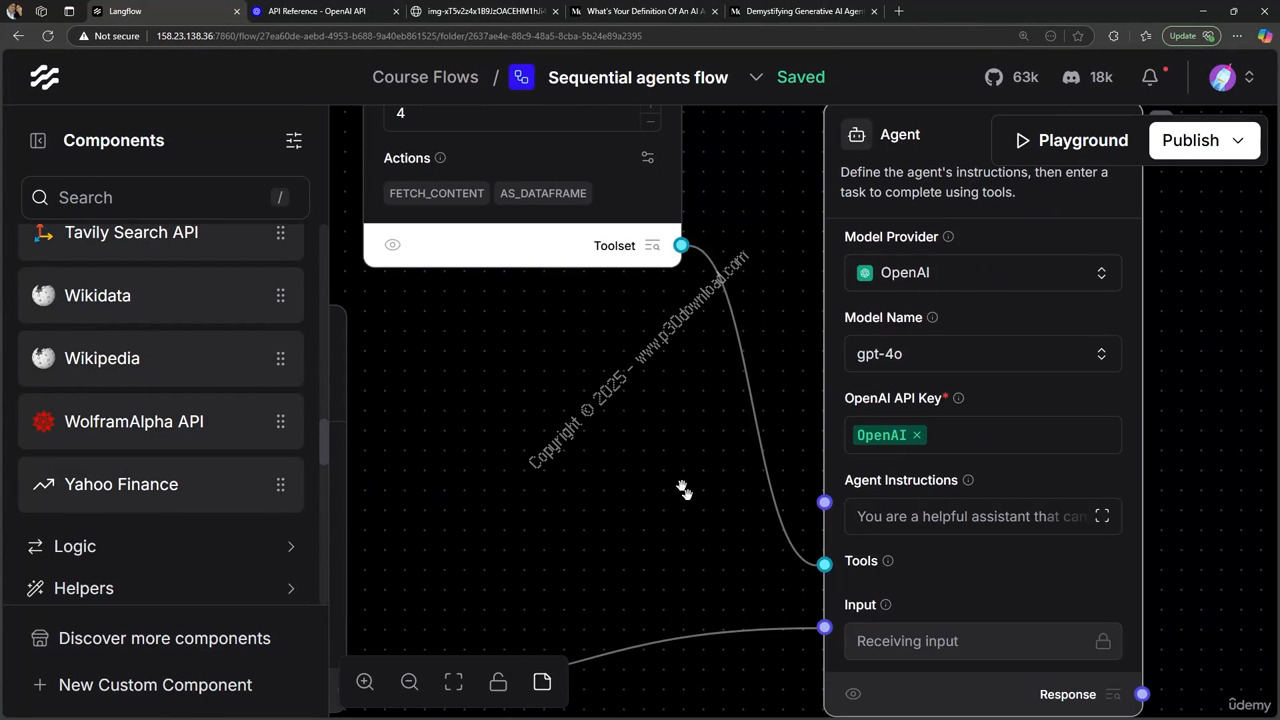Add a note to canvas
This screenshot has height=720, width=1280.
tap(542, 682)
